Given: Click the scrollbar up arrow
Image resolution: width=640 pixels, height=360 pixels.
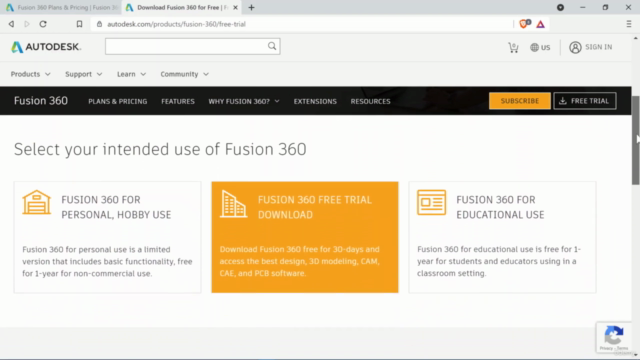Looking at the screenshot, I should coord(636,38).
